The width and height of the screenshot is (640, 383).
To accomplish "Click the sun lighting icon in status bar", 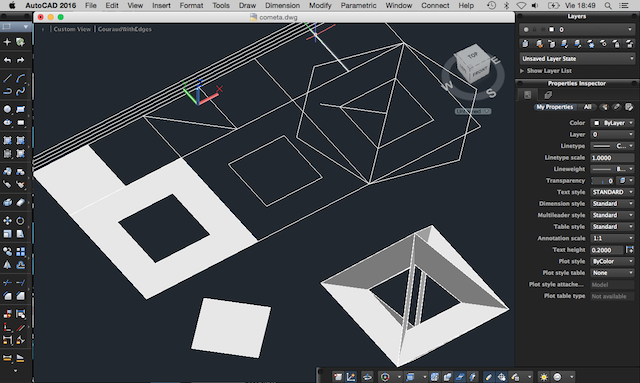I will [x=544, y=377].
